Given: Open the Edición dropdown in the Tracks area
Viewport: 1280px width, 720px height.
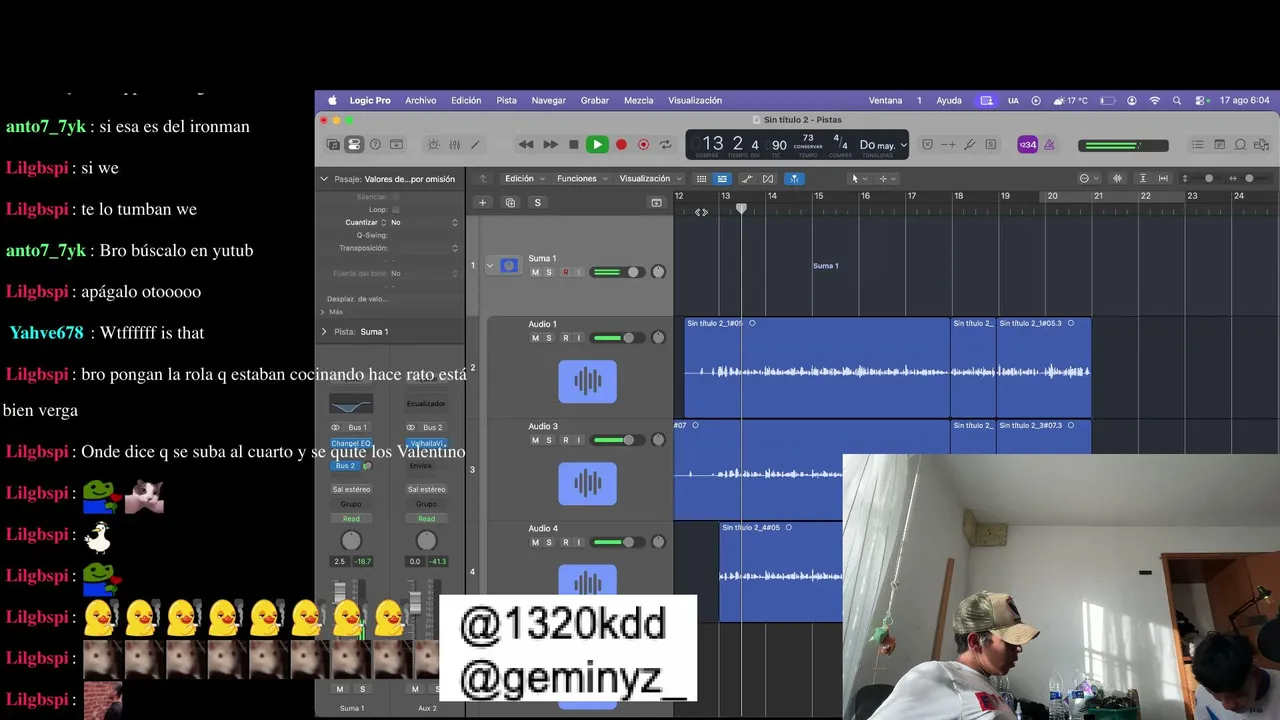Looking at the screenshot, I should (525, 179).
